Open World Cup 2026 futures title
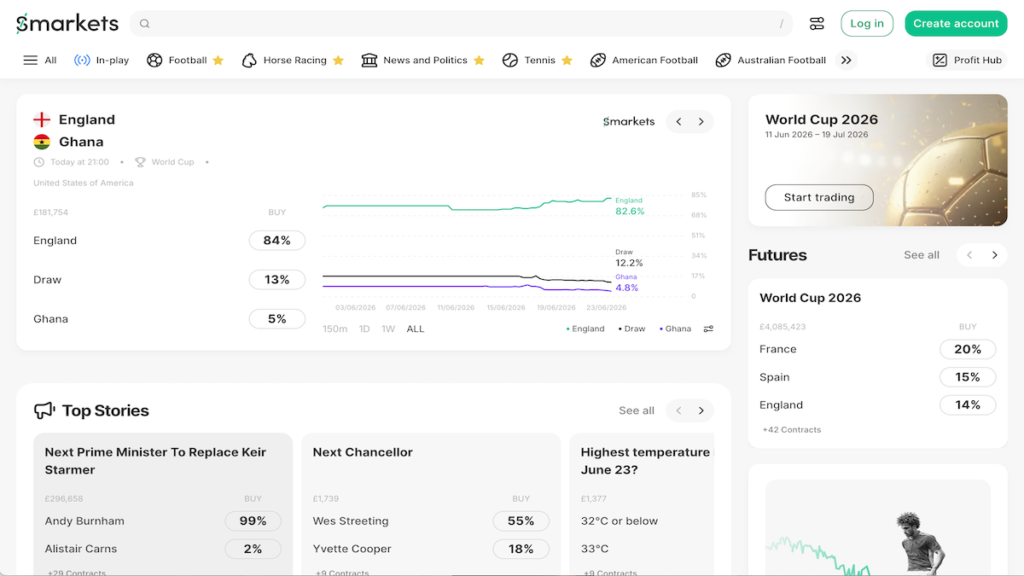The width and height of the screenshot is (1024, 576). click(810, 298)
